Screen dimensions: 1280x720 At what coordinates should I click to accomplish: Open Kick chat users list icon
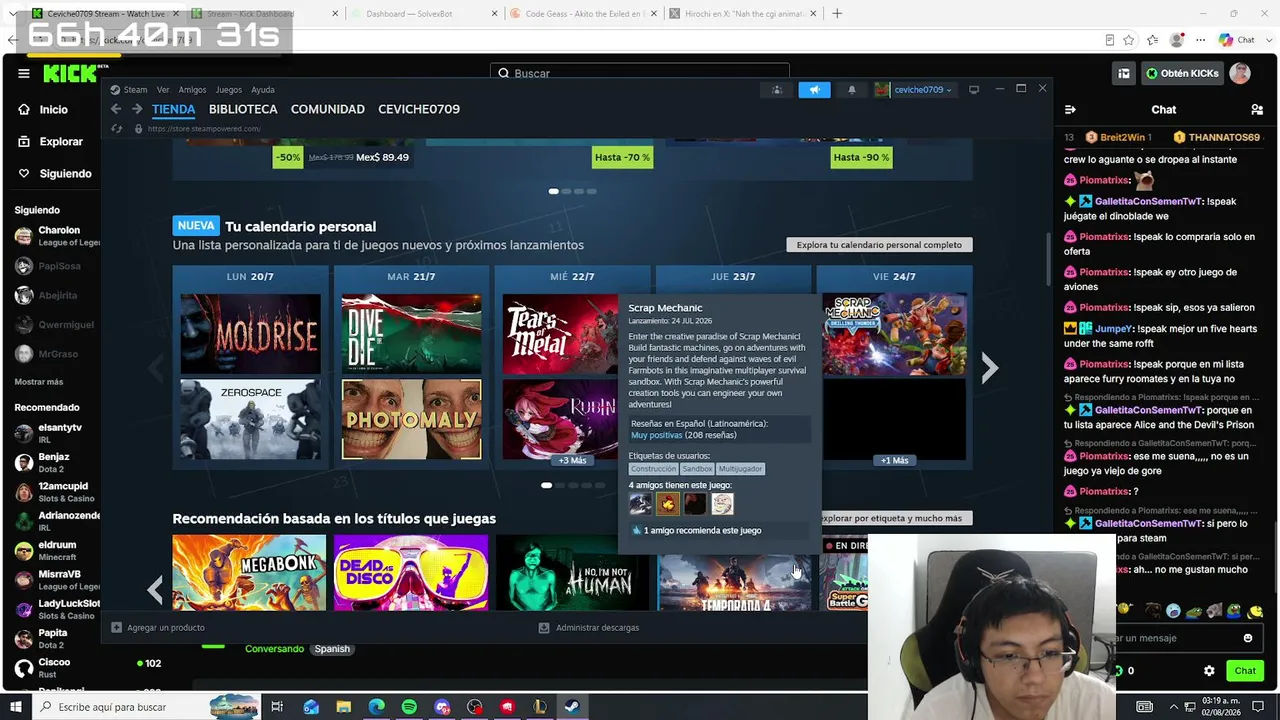coord(1257,110)
